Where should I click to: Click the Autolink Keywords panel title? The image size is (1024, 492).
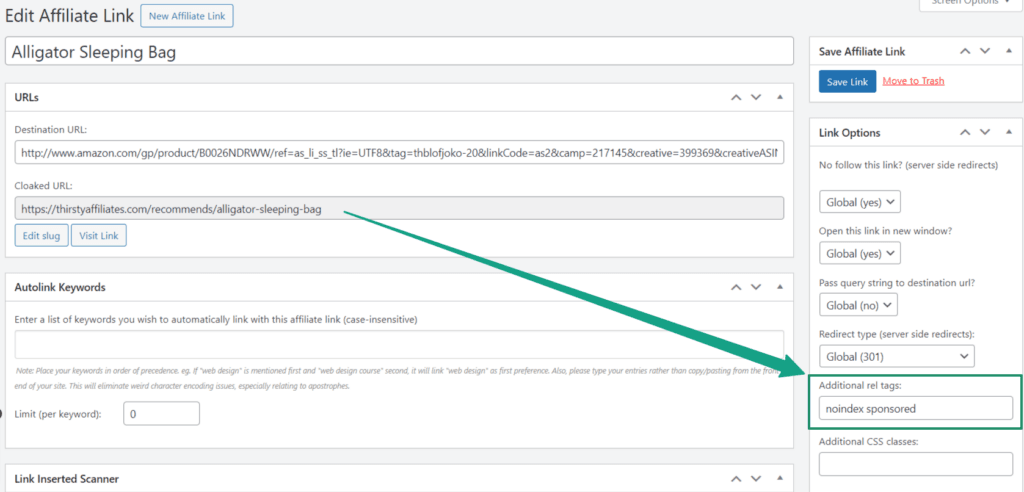click(60, 287)
